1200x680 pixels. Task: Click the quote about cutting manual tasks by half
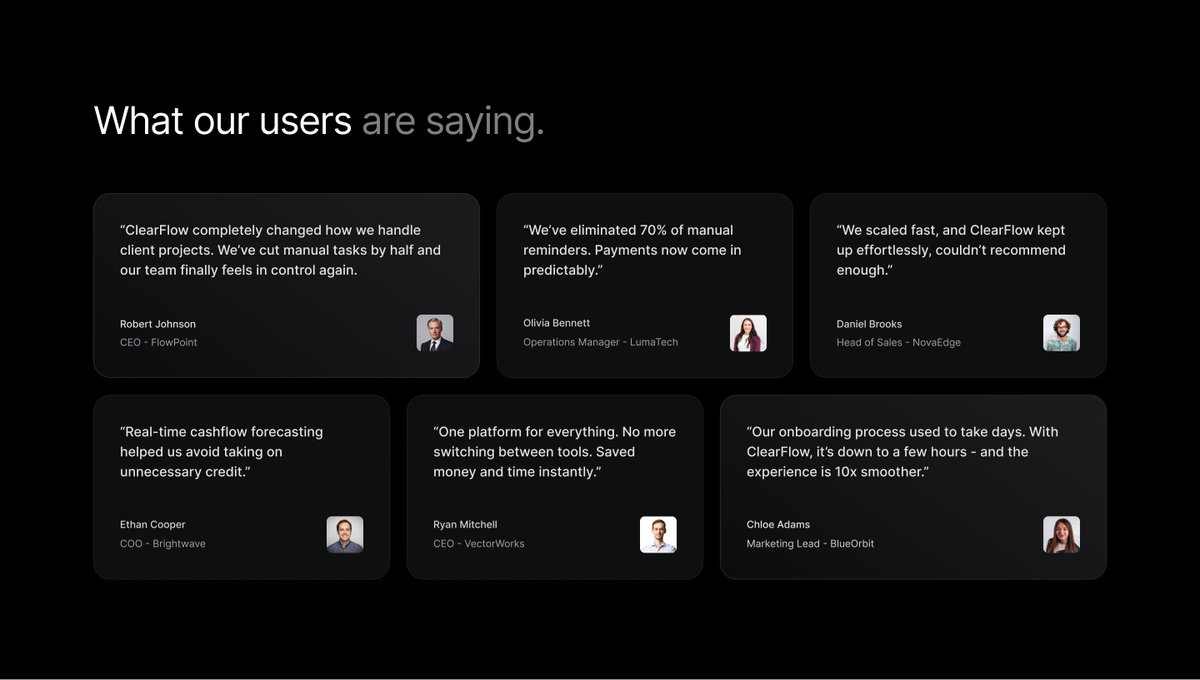[280, 250]
